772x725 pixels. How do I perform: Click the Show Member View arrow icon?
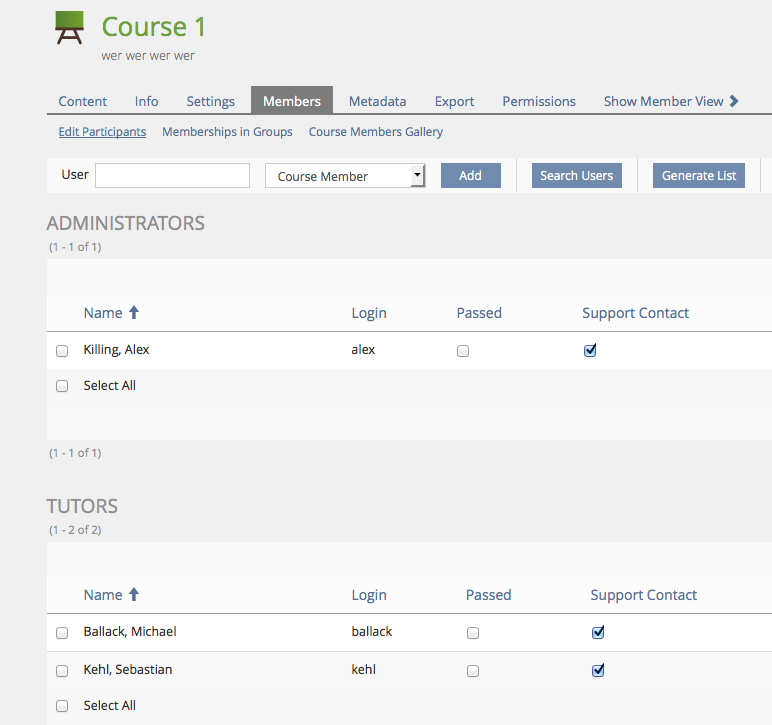(734, 101)
